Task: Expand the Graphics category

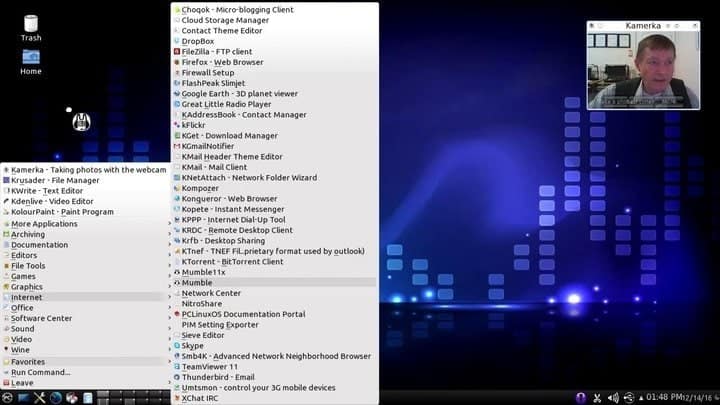Action: 85,287
